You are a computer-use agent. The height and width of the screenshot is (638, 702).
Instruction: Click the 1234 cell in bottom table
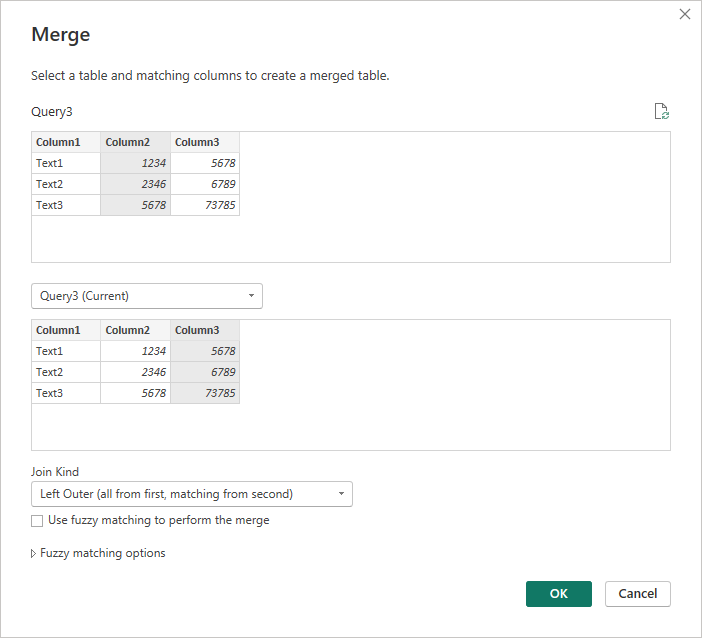click(135, 351)
